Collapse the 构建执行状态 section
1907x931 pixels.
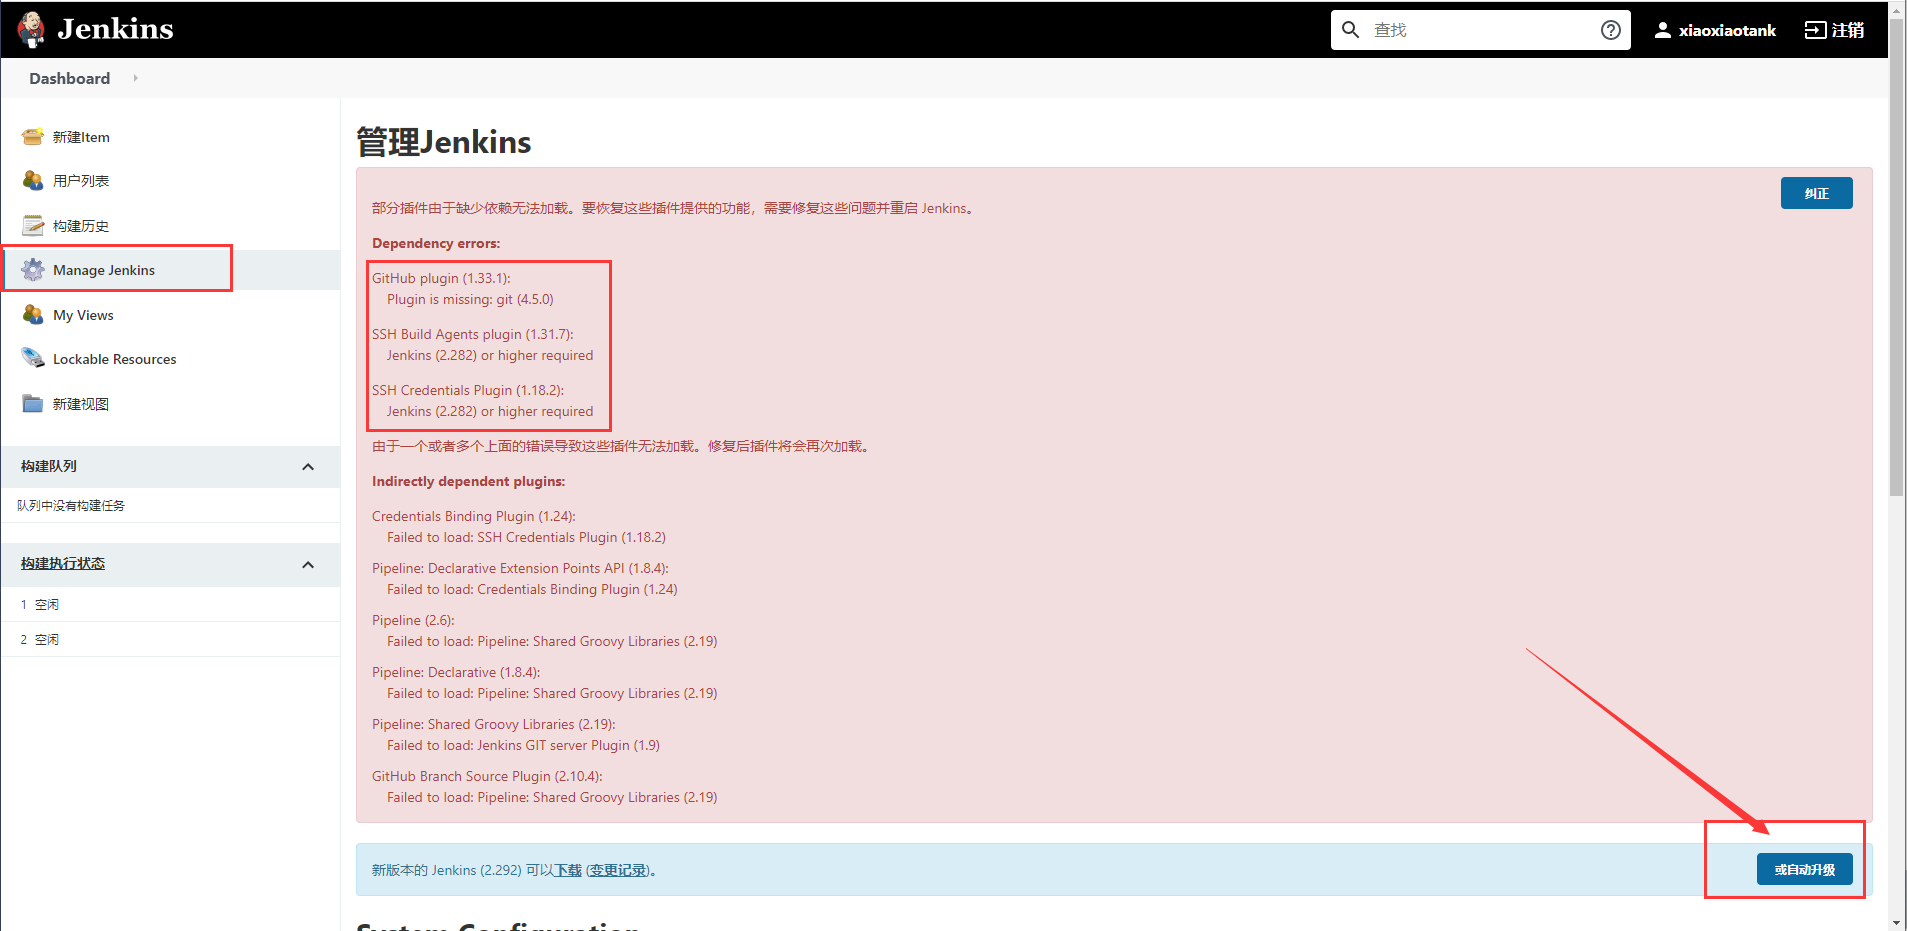point(308,563)
